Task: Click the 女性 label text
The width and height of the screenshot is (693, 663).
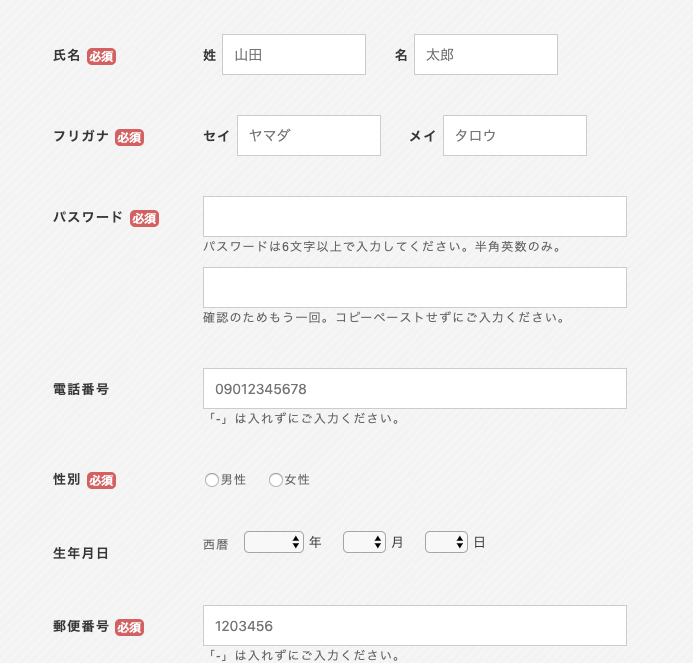Action: pyautogui.click(x=297, y=480)
